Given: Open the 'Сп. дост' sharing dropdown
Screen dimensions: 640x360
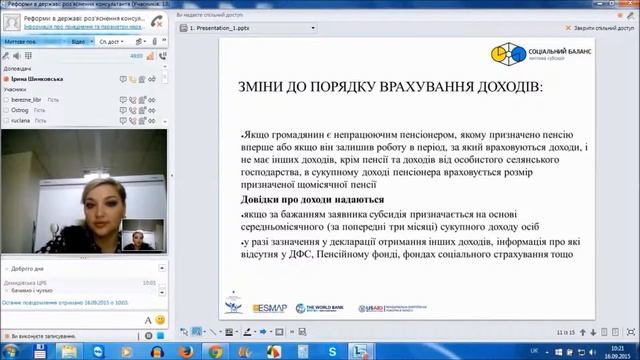Looking at the screenshot, I should [111, 42].
